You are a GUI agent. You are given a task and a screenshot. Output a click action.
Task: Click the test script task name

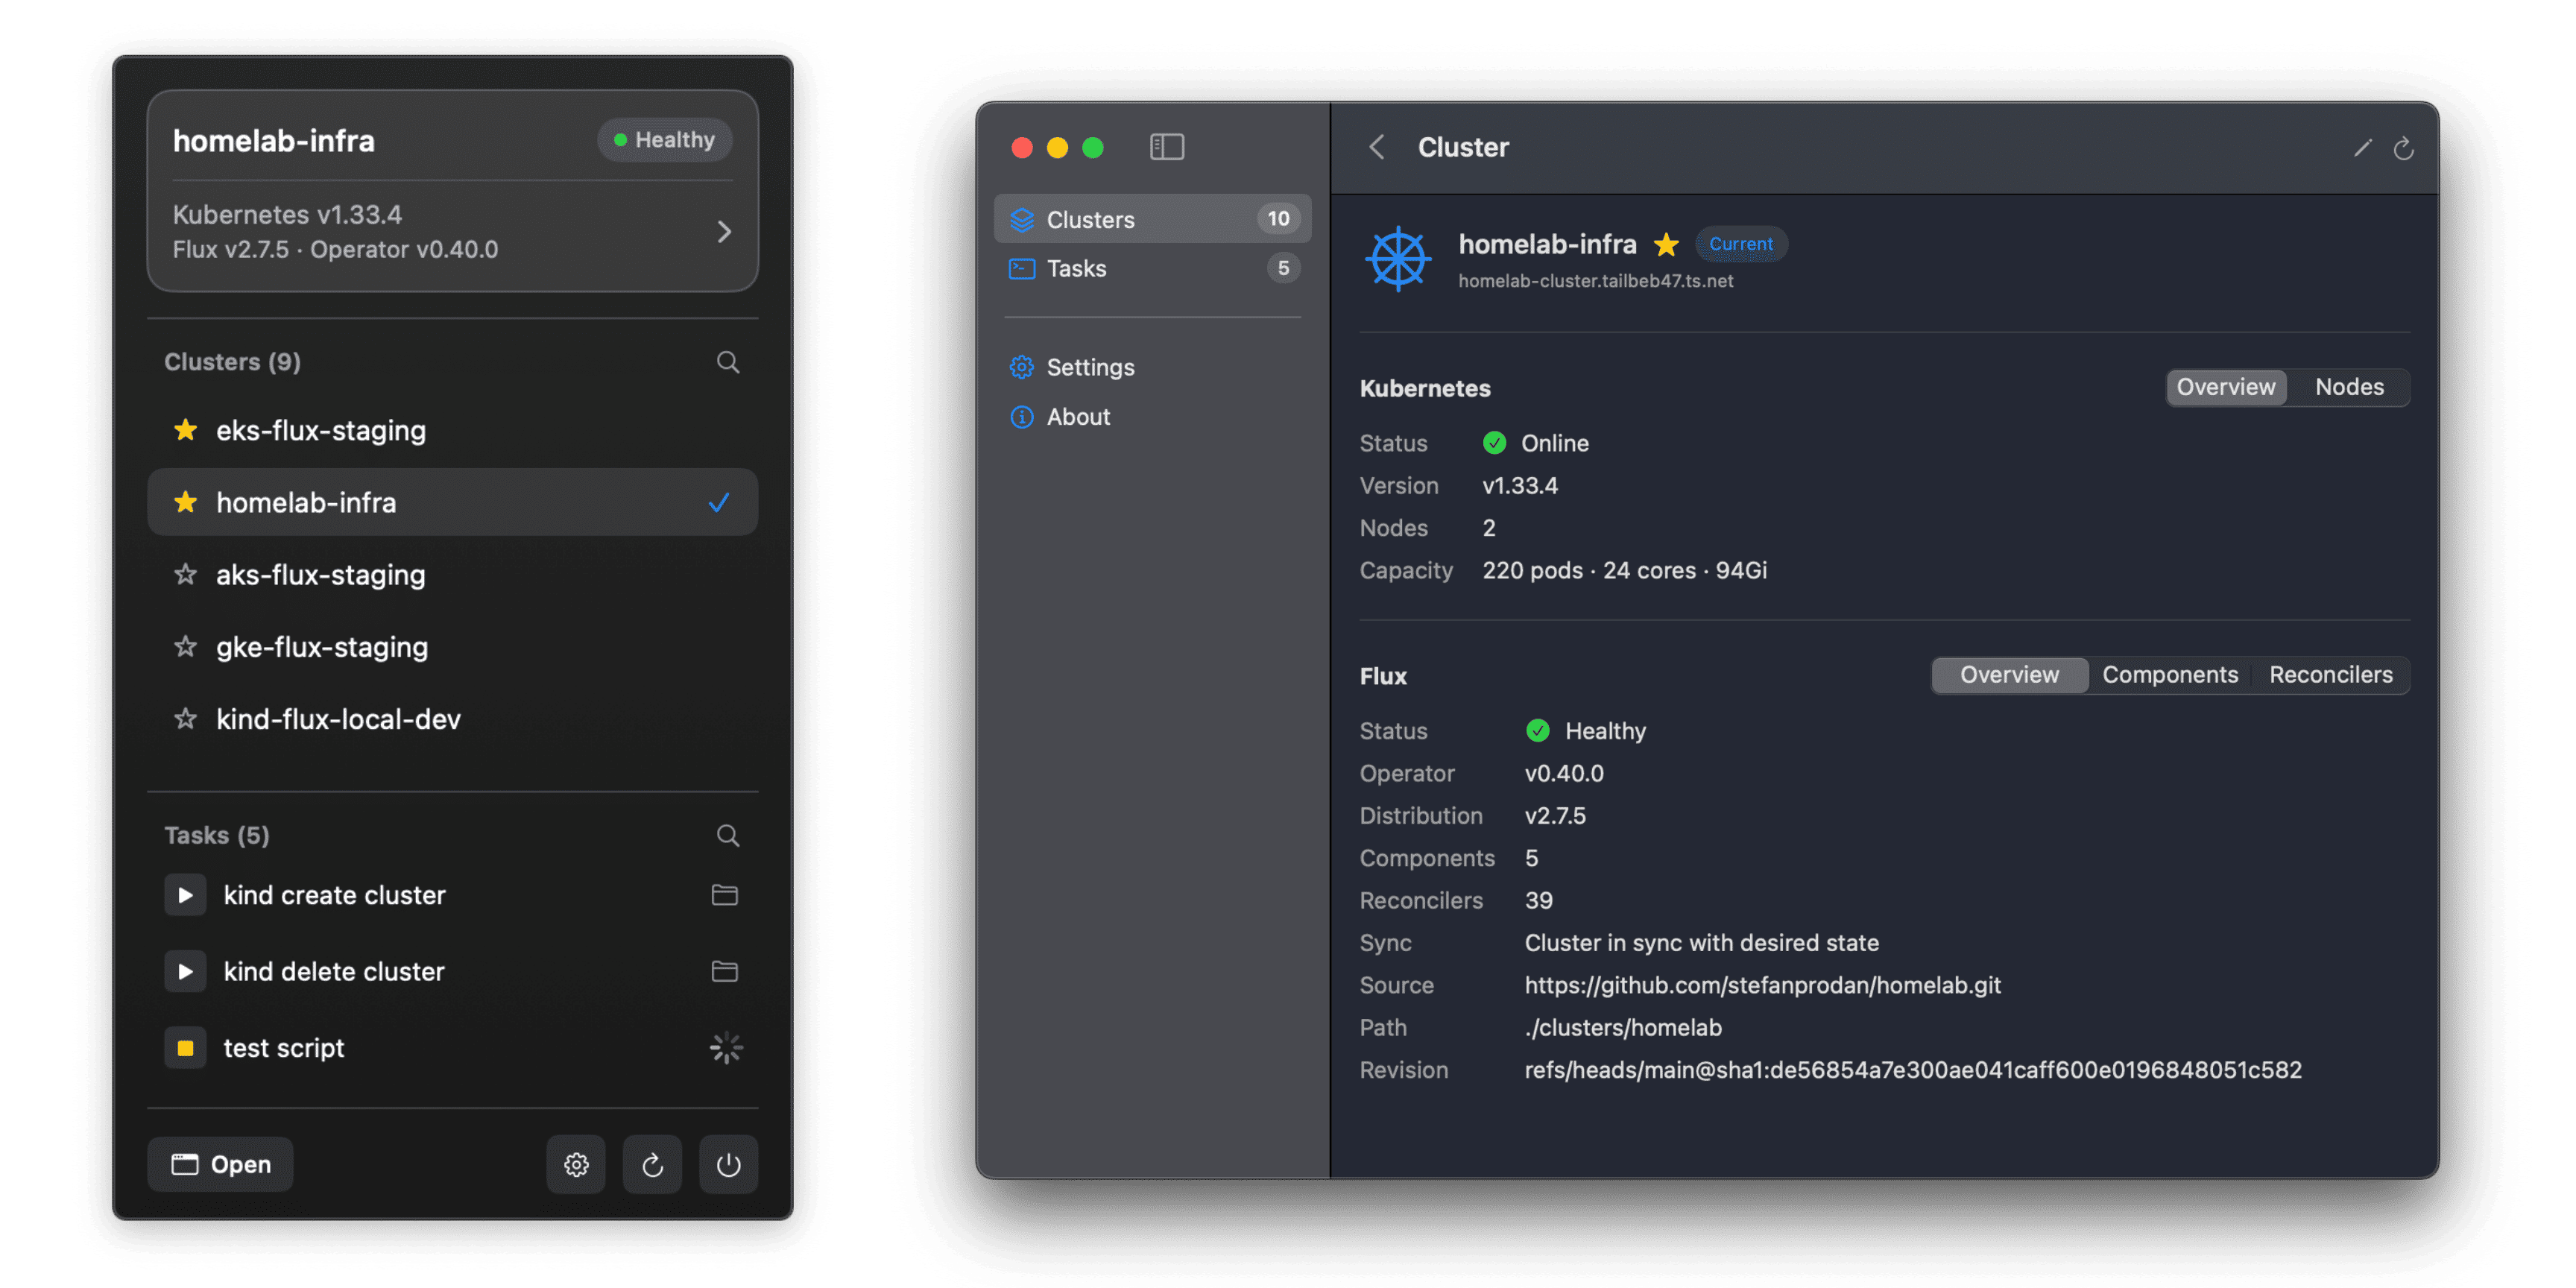(284, 1048)
